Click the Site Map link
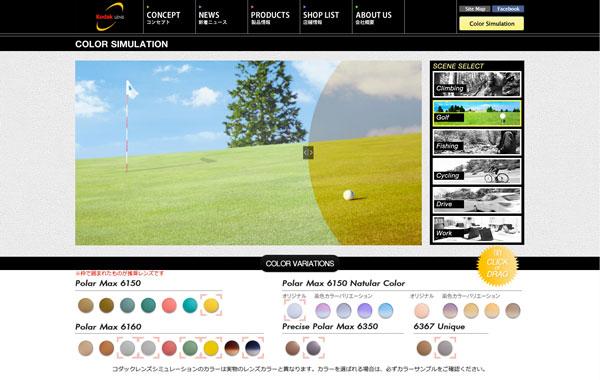The width and height of the screenshot is (600, 380). (475, 9)
